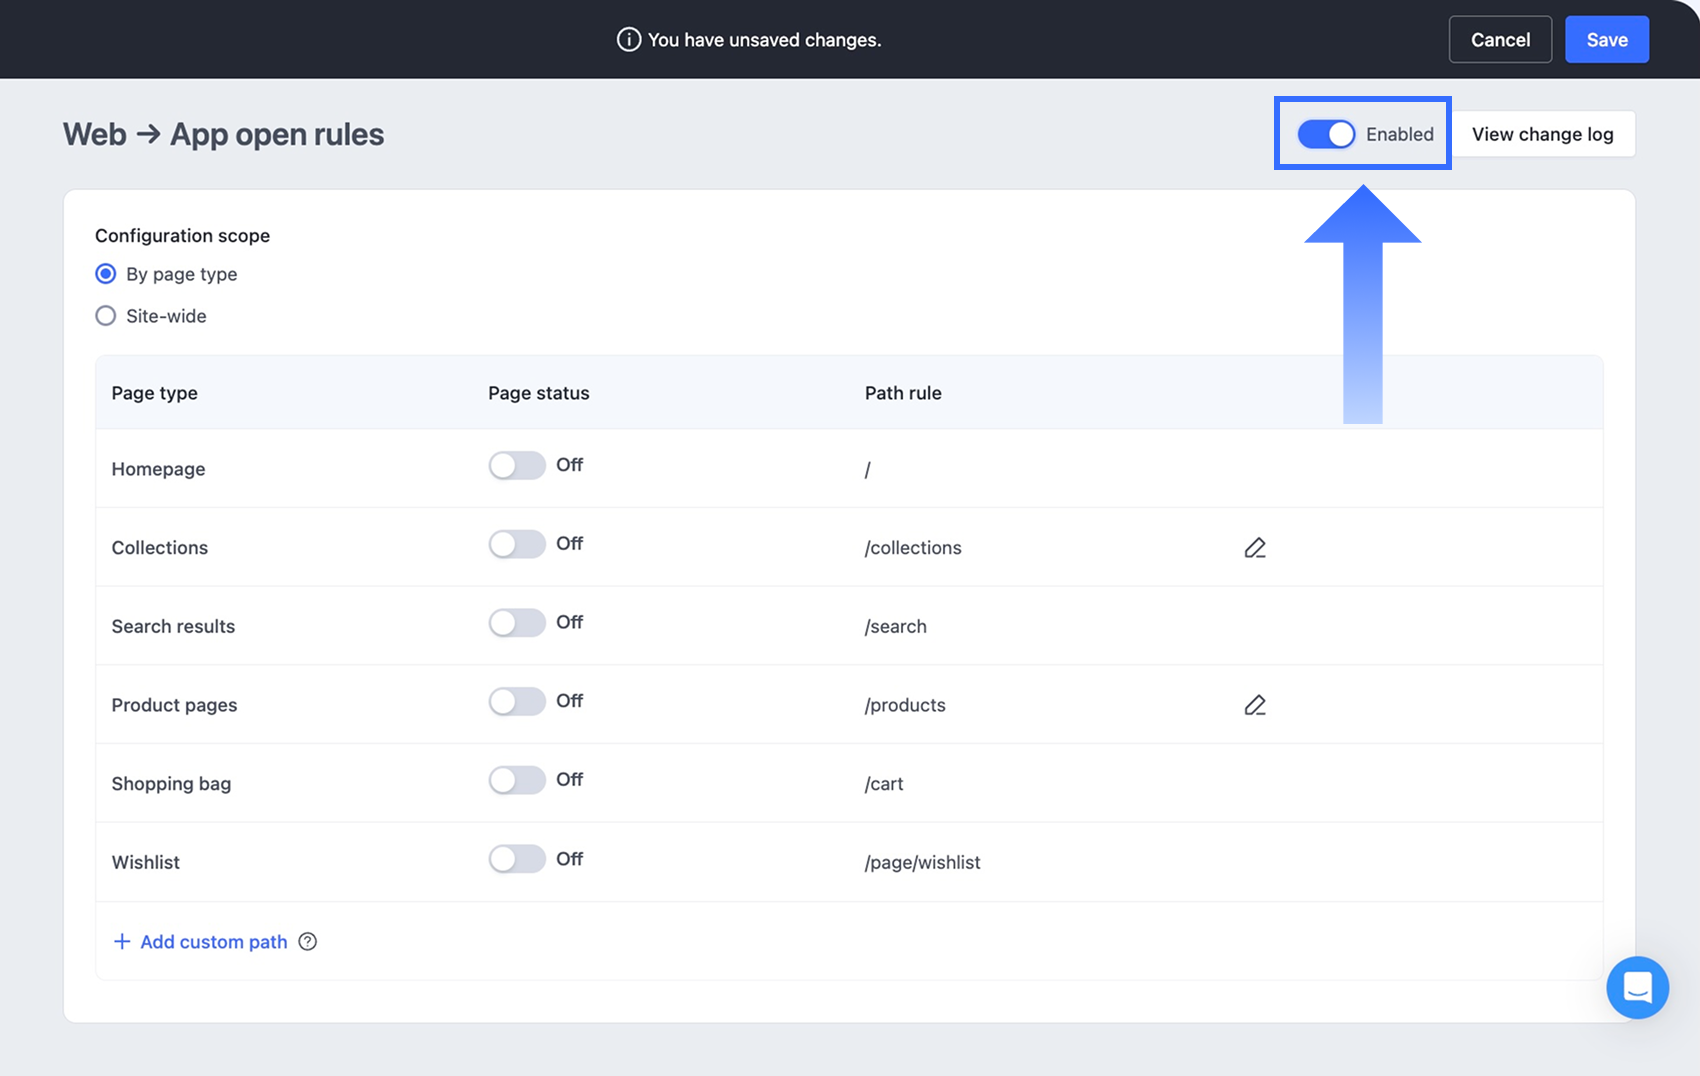Switch on the Search results toggle
Screen dimensions: 1700x1076
[x=517, y=622]
